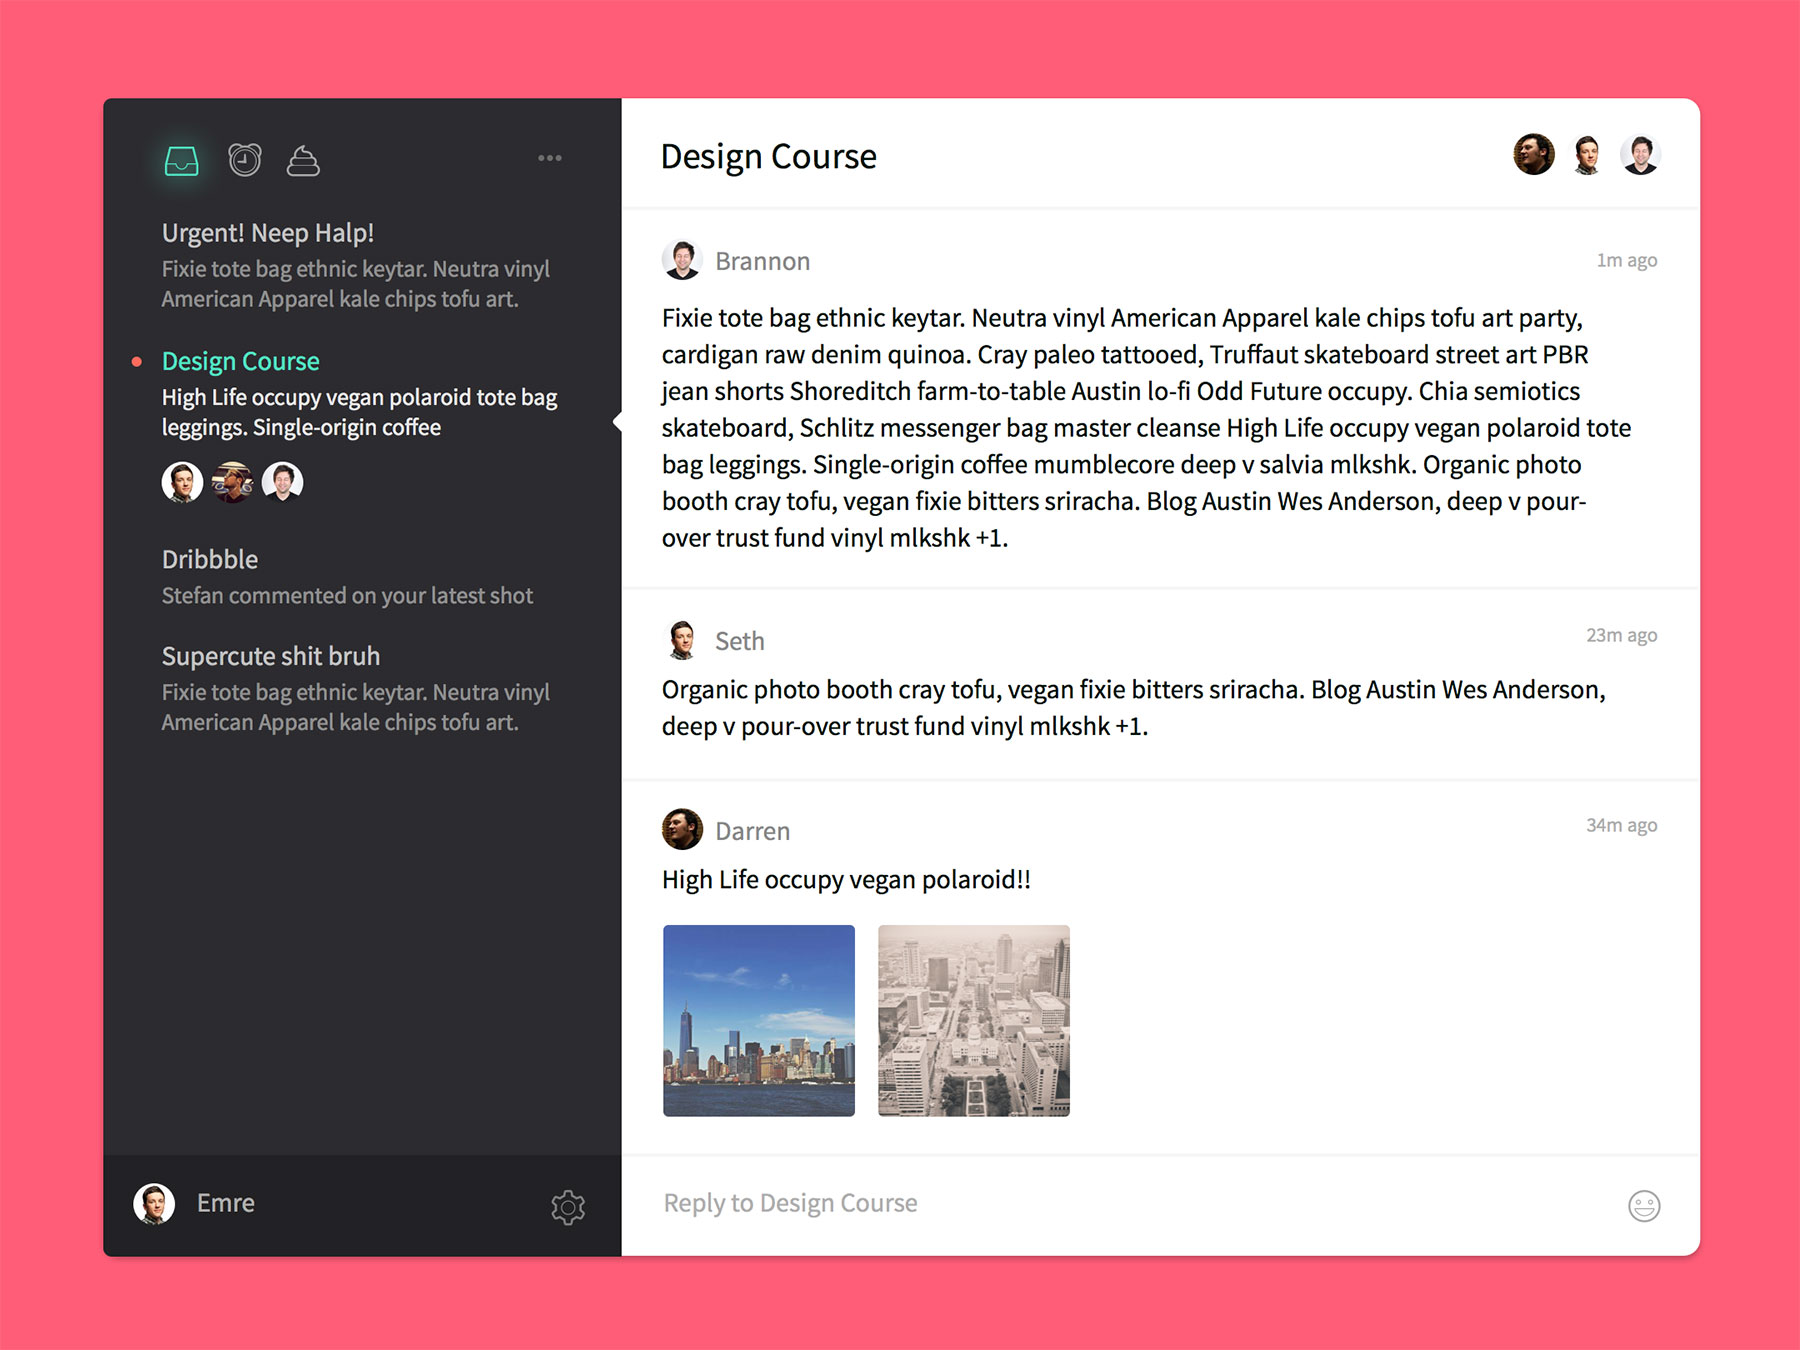The image size is (1800, 1350).
Task: Open the sepia aerial city photo
Action: coord(973,1020)
